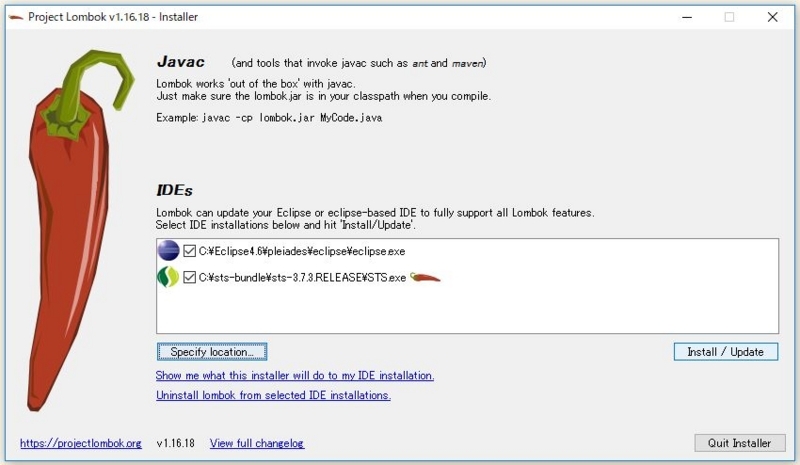
Task: Click small chili pepper beside STS.exe
Action: (425, 278)
